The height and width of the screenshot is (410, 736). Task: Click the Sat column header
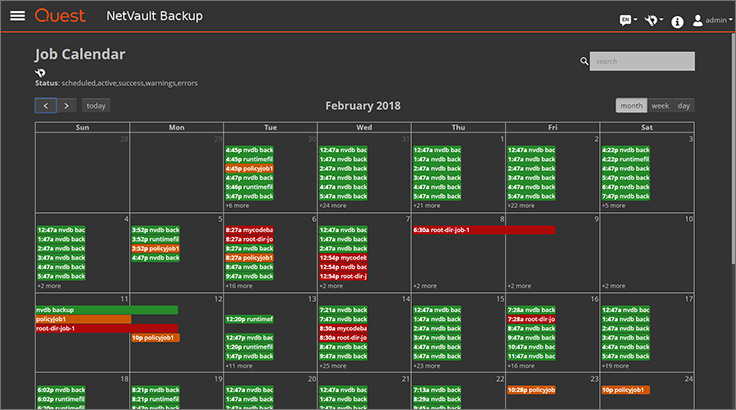[x=647, y=127]
